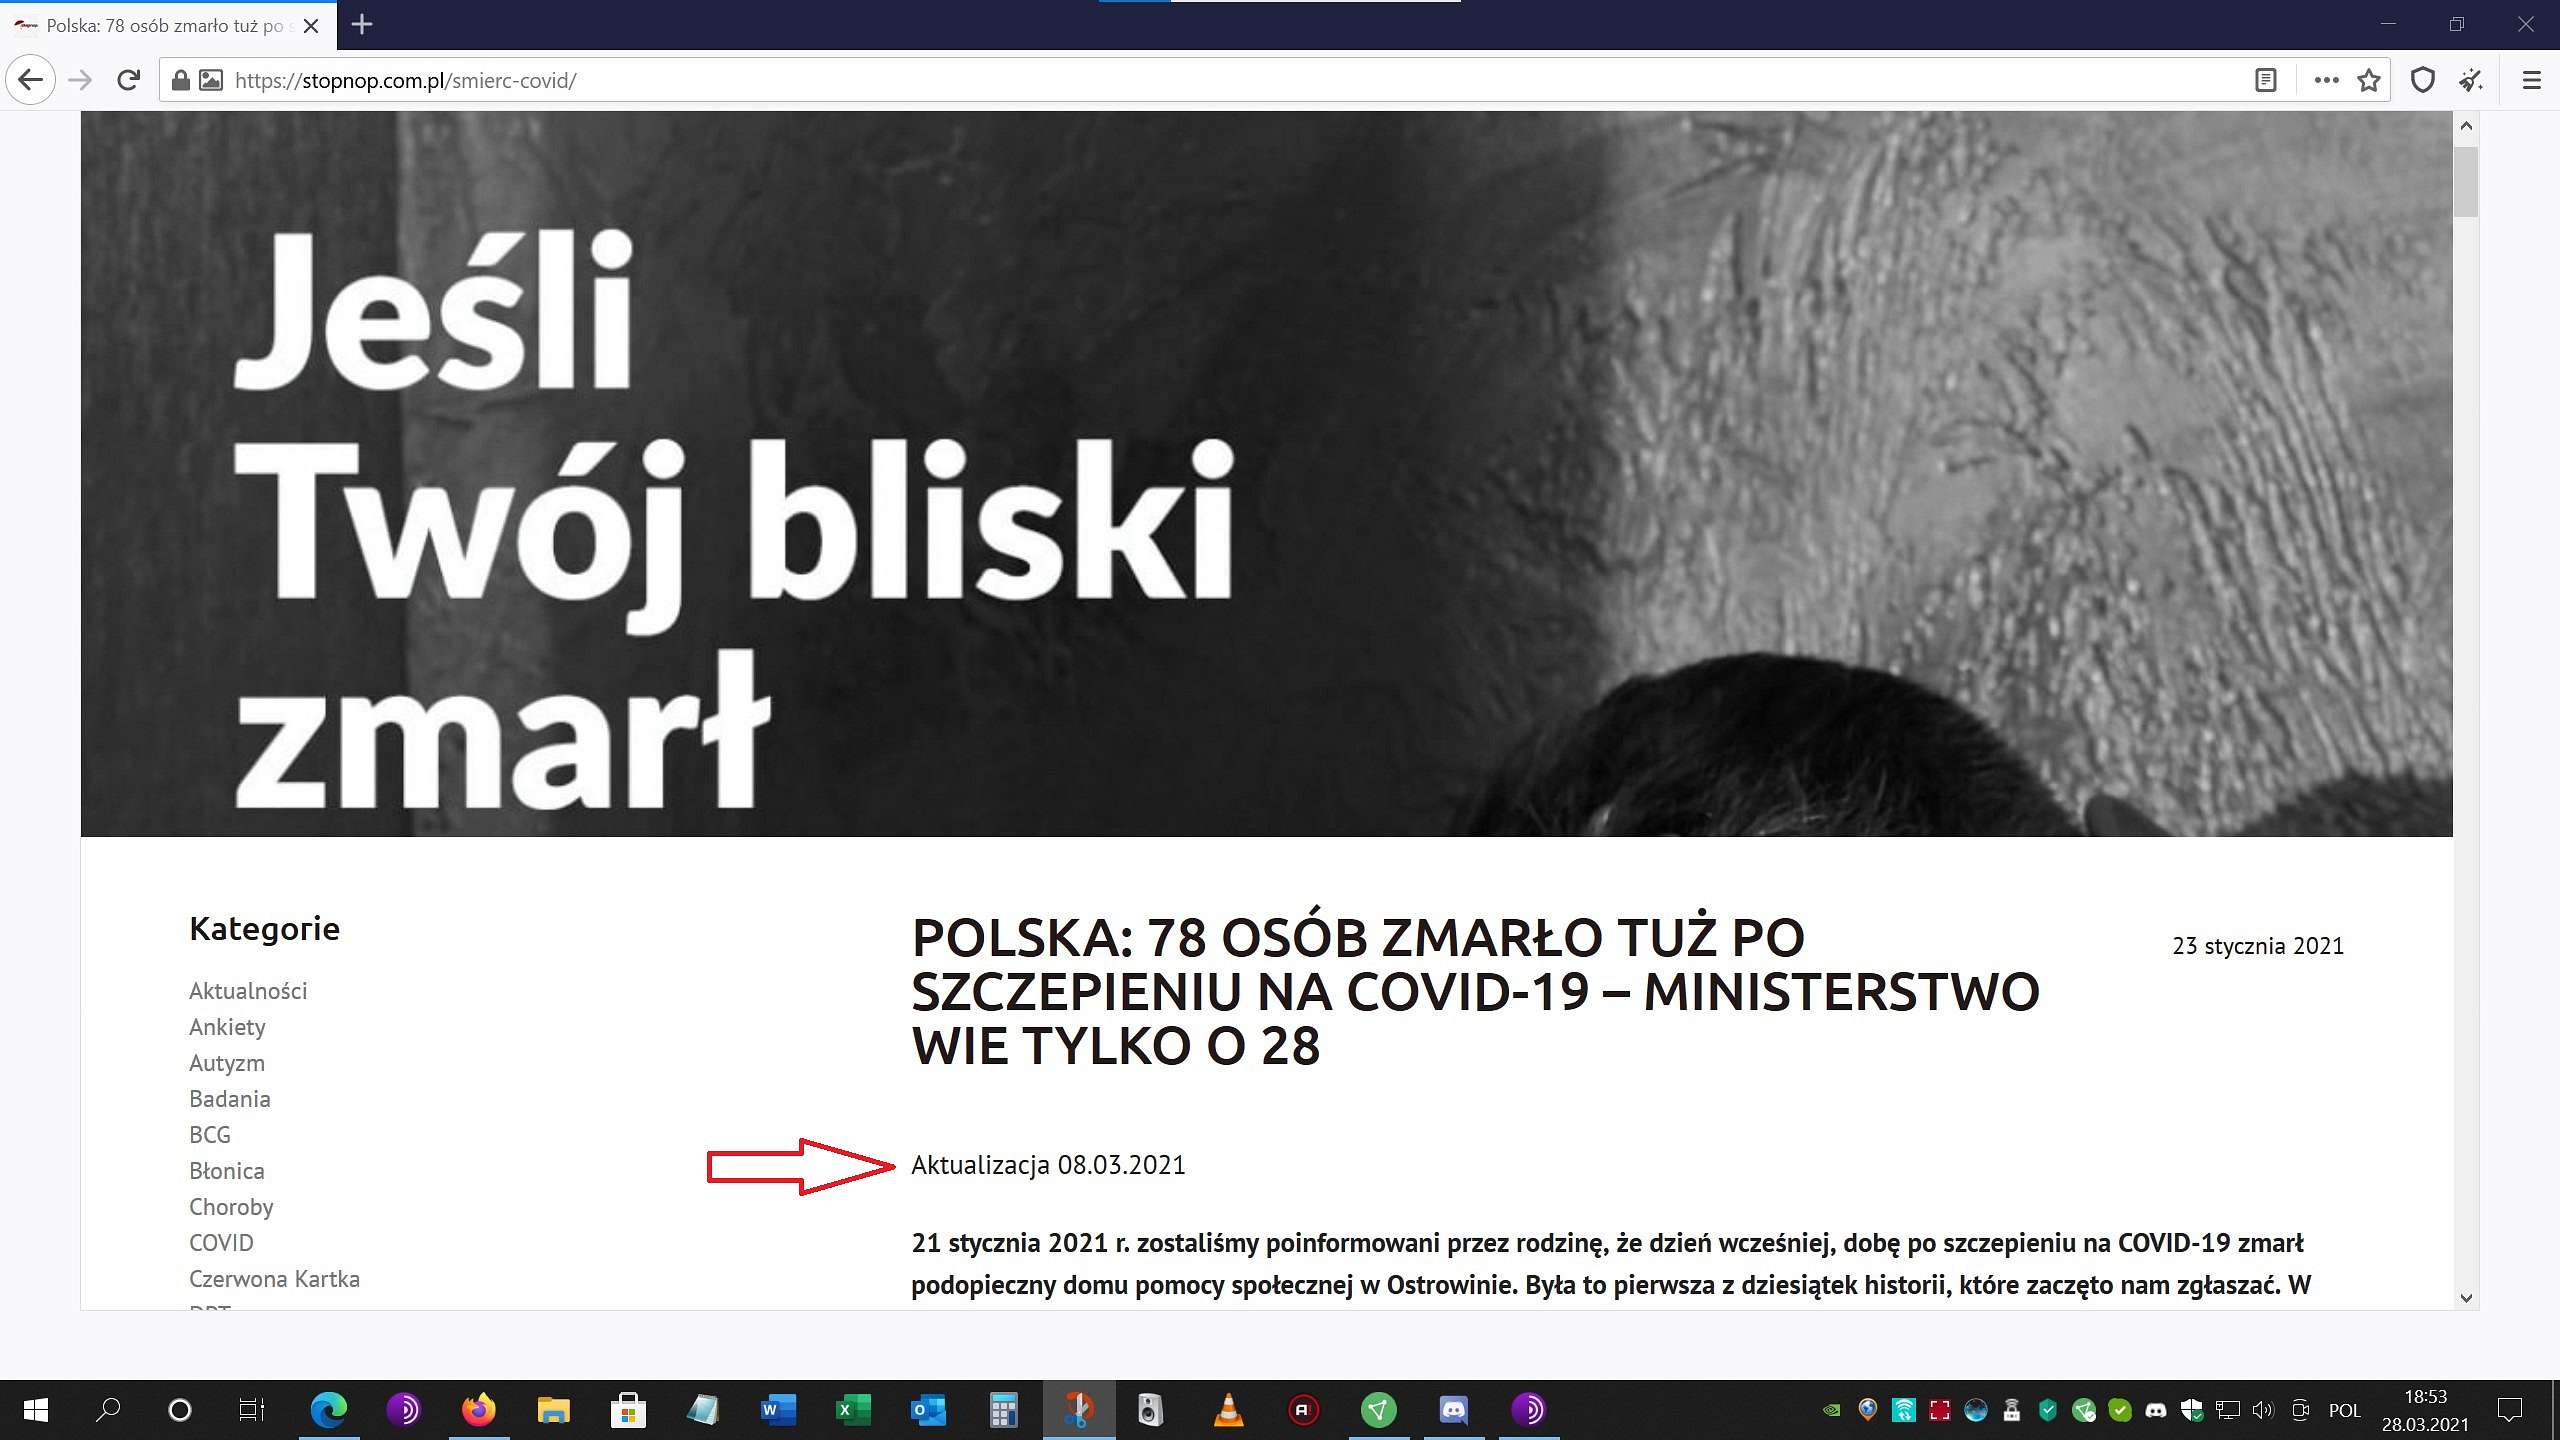Screen dimensions: 2560x1440
Task: Switch input language via POL indicator
Action: point(2344,1410)
